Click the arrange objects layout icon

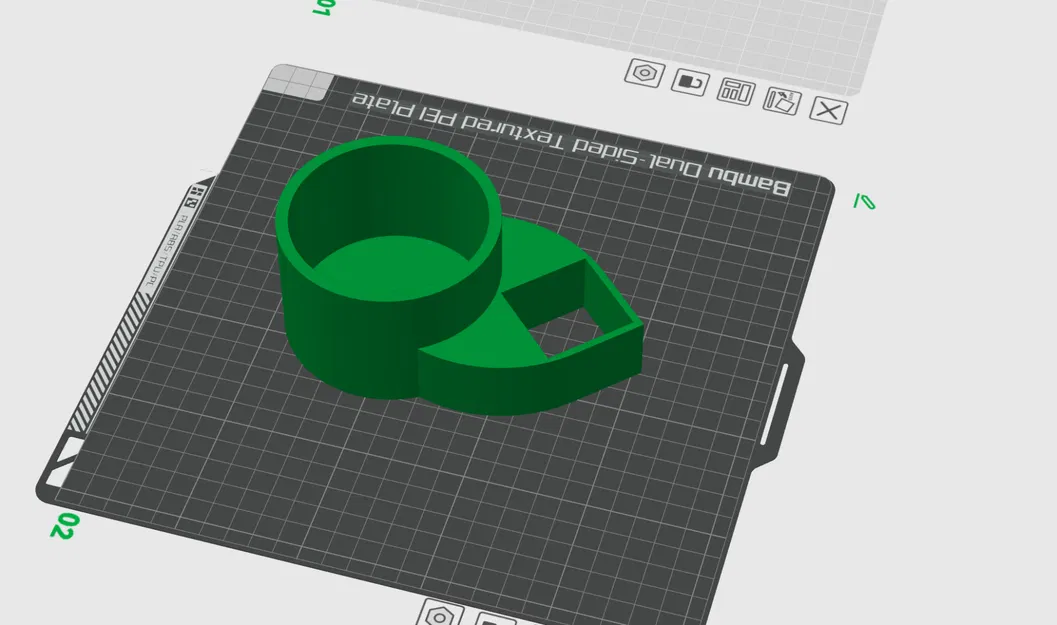[x=736, y=91]
